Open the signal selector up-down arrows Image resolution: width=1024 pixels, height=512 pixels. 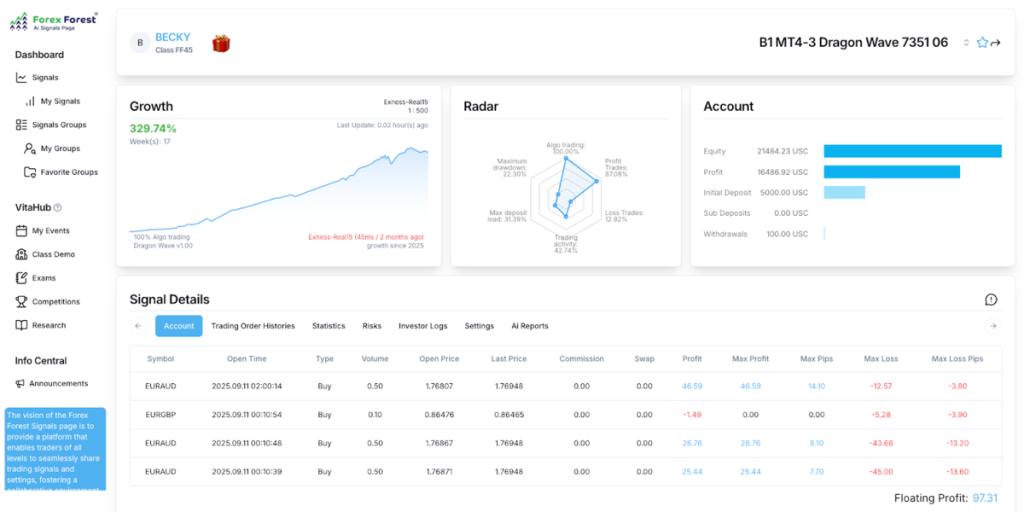pyautogui.click(x=966, y=43)
